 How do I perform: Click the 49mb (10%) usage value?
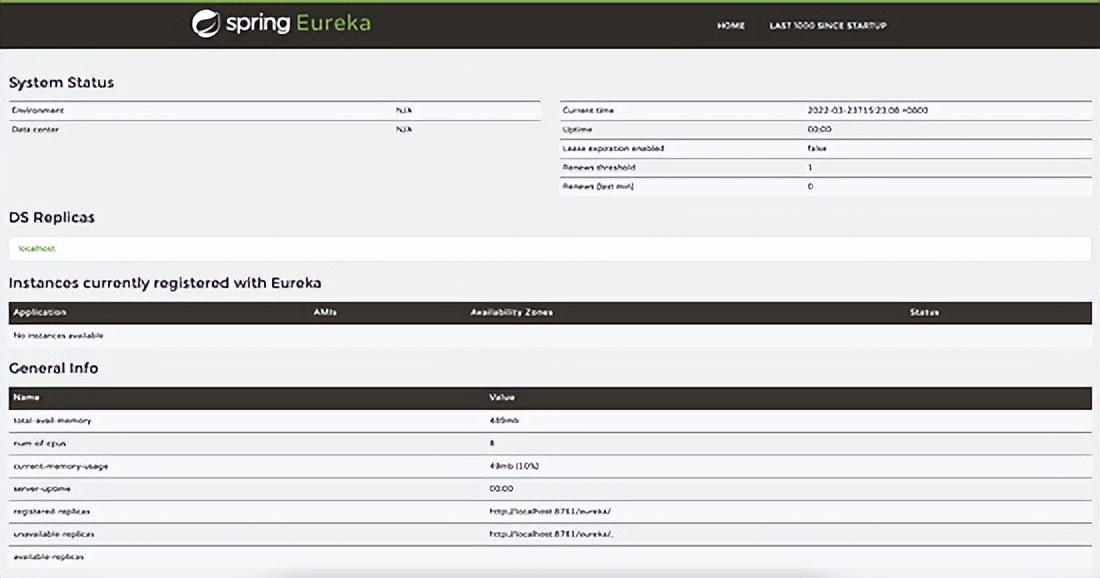coord(514,466)
